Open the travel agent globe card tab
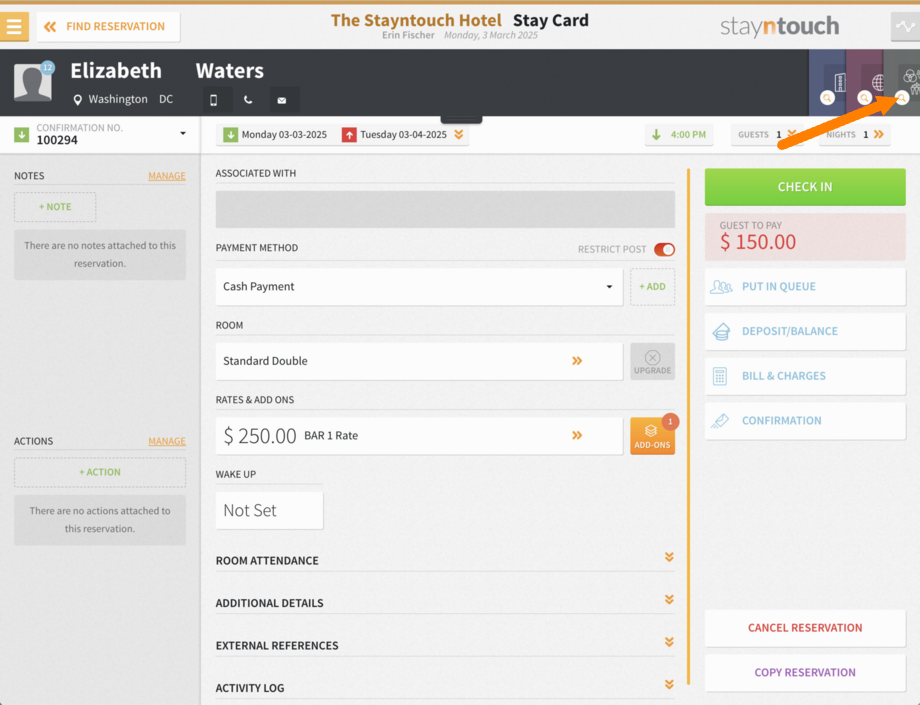The height and width of the screenshot is (705, 920). 865,83
